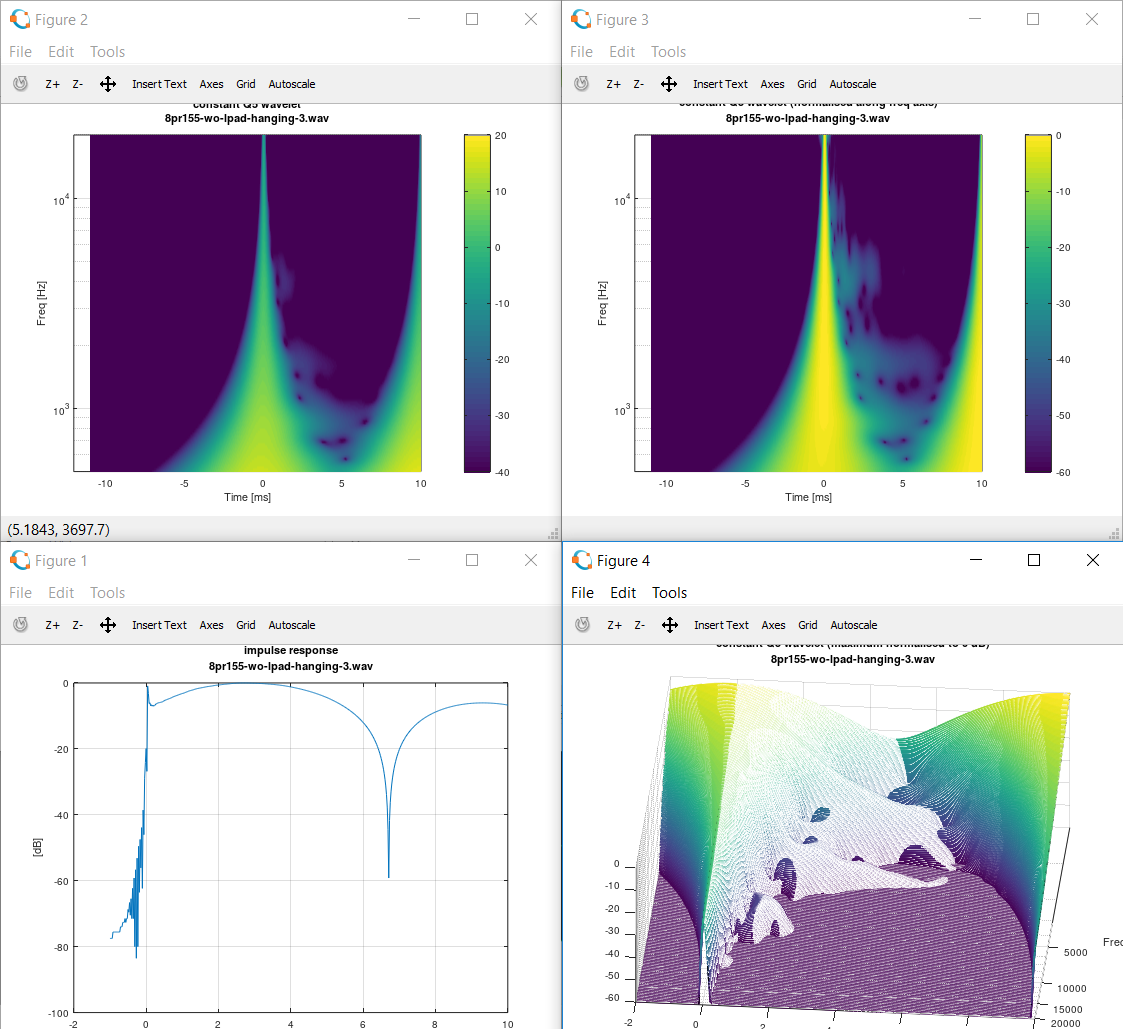Viewport: 1123px width, 1029px height.
Task: Click the Freq [Hz] axis label in Figure 3
Action: tap(602, 304)
